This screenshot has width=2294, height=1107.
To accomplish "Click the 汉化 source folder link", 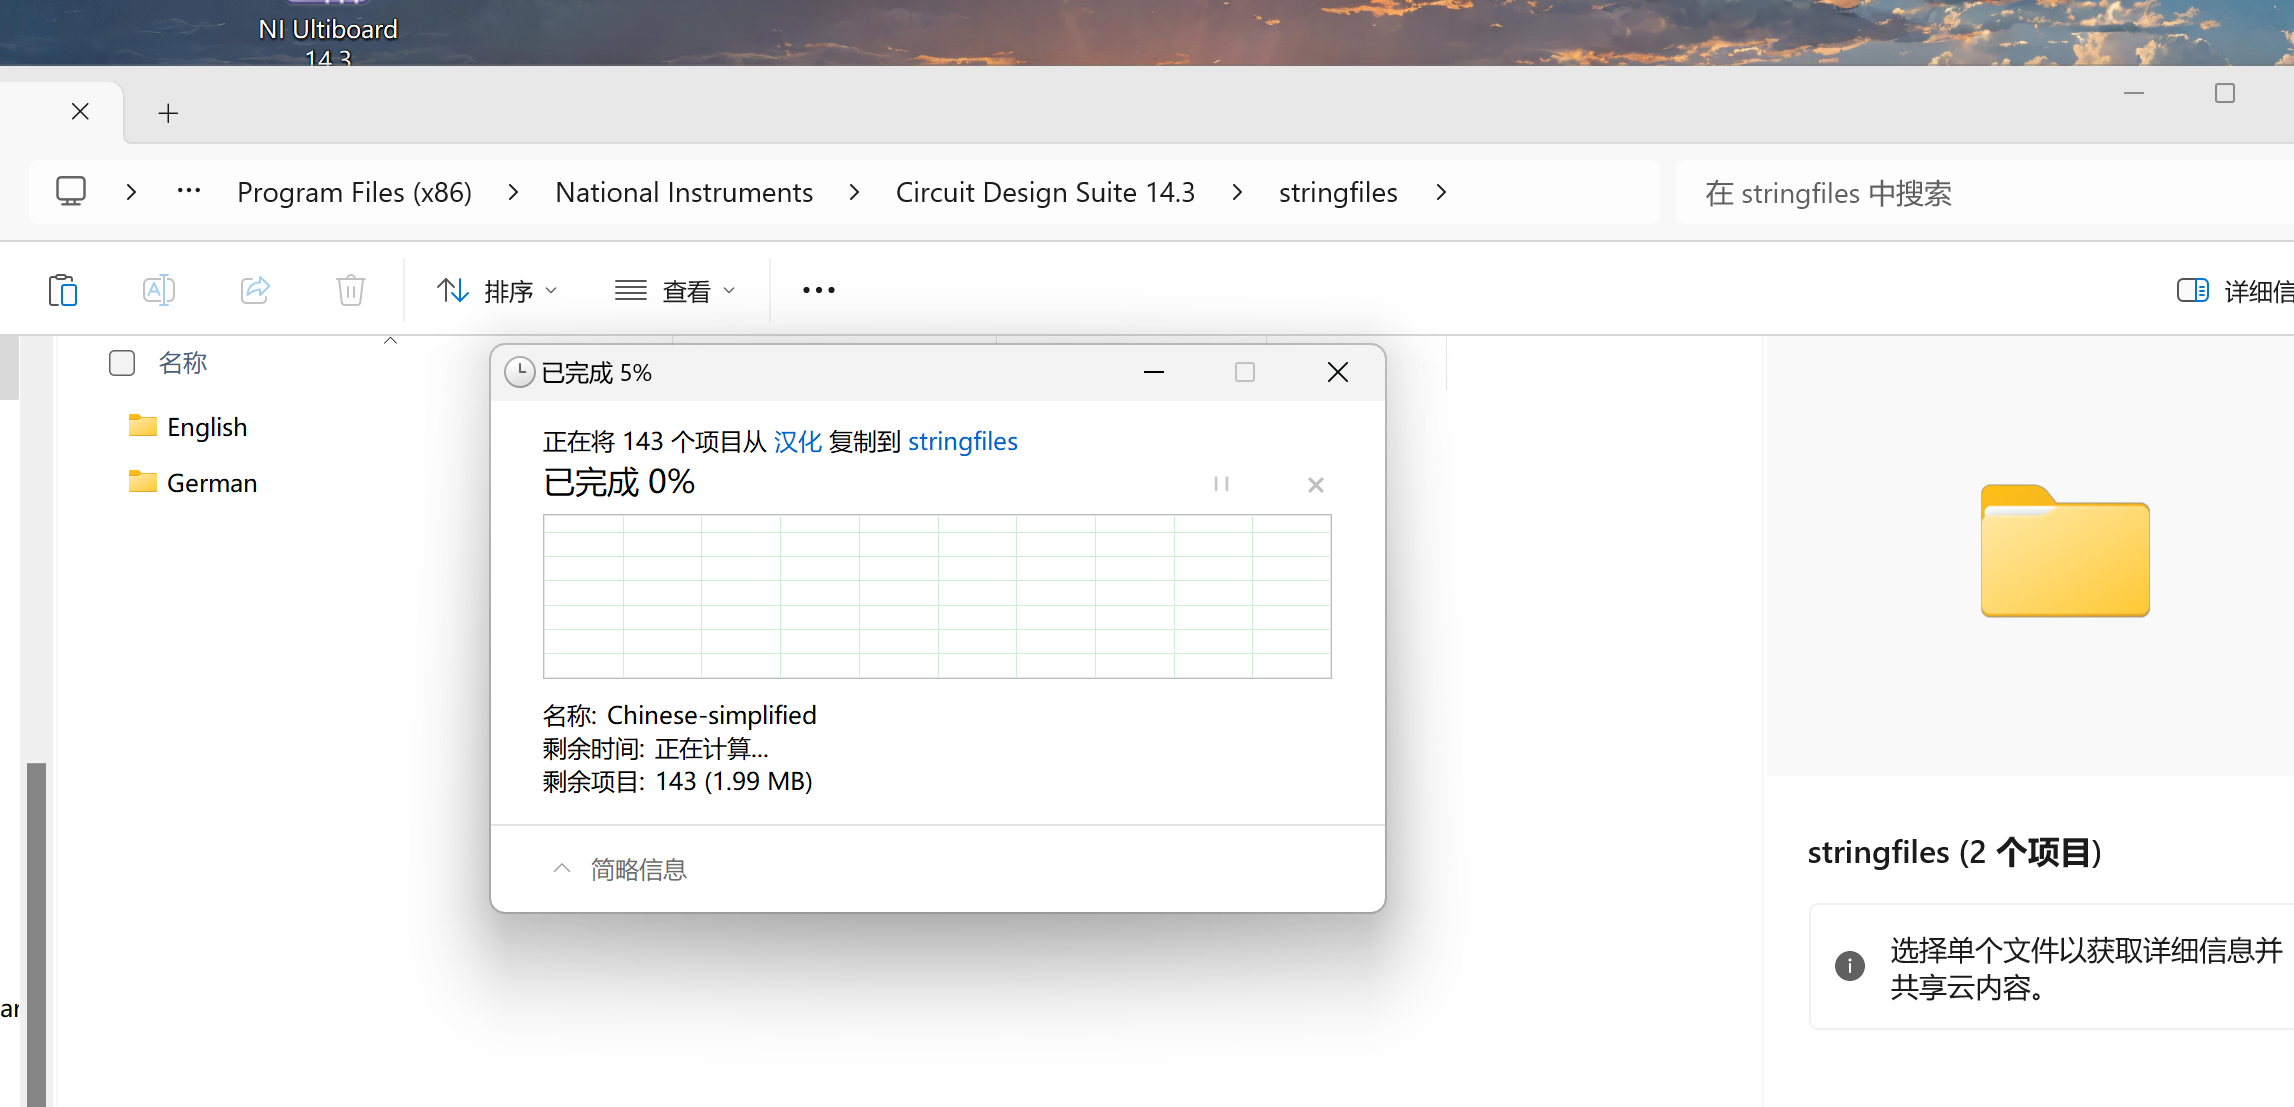I will coord(797,442).
